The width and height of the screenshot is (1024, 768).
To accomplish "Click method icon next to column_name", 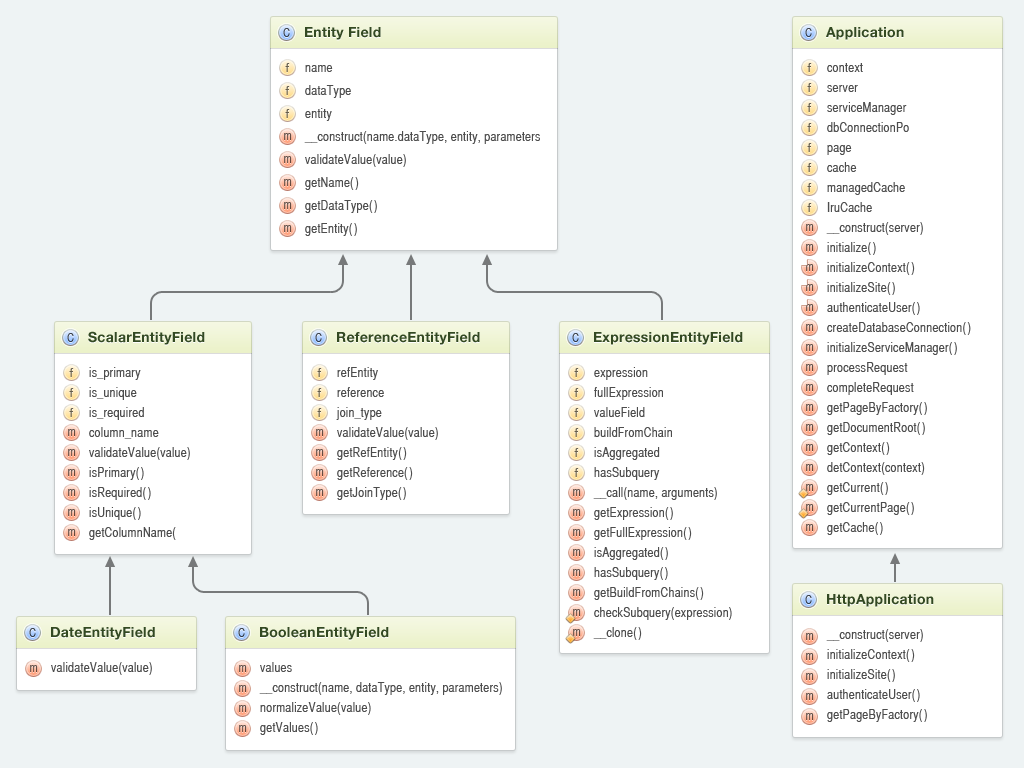I will 71,433.
